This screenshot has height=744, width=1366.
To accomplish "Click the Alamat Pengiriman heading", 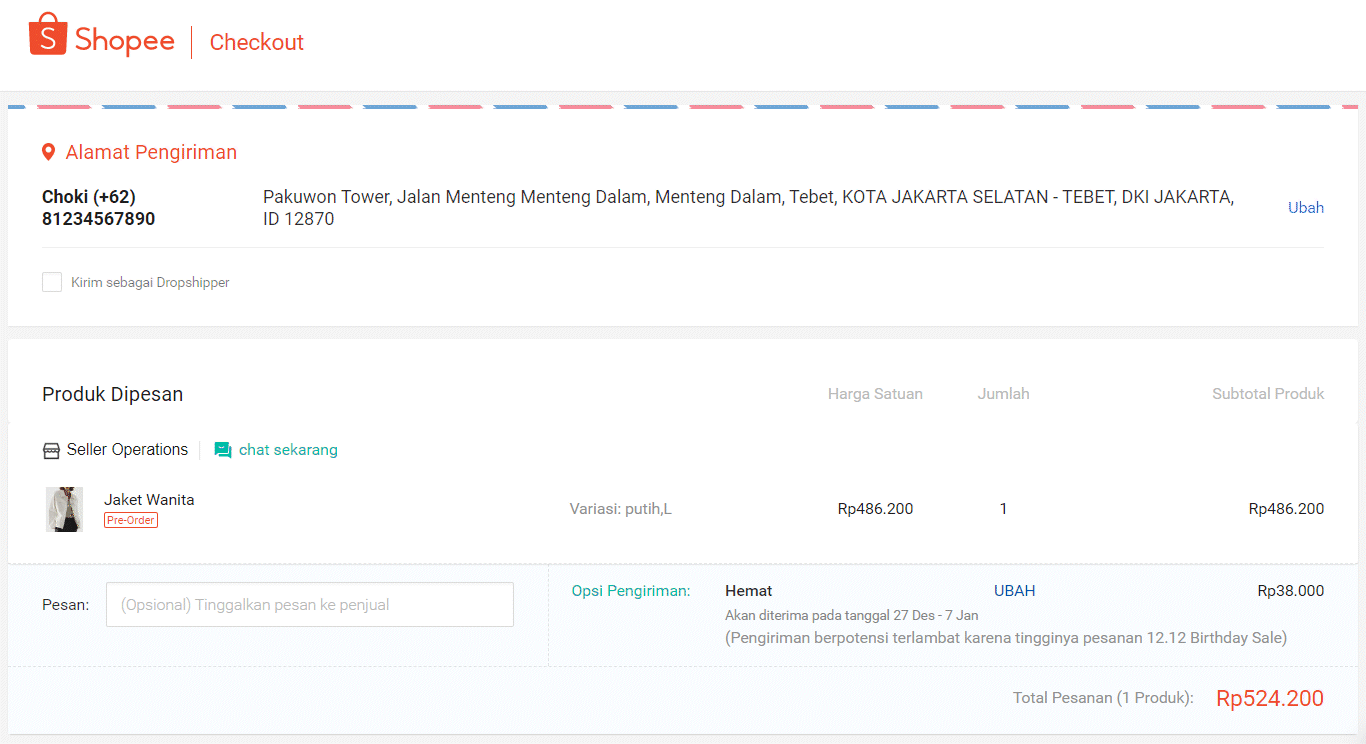I will coord(151,152).
